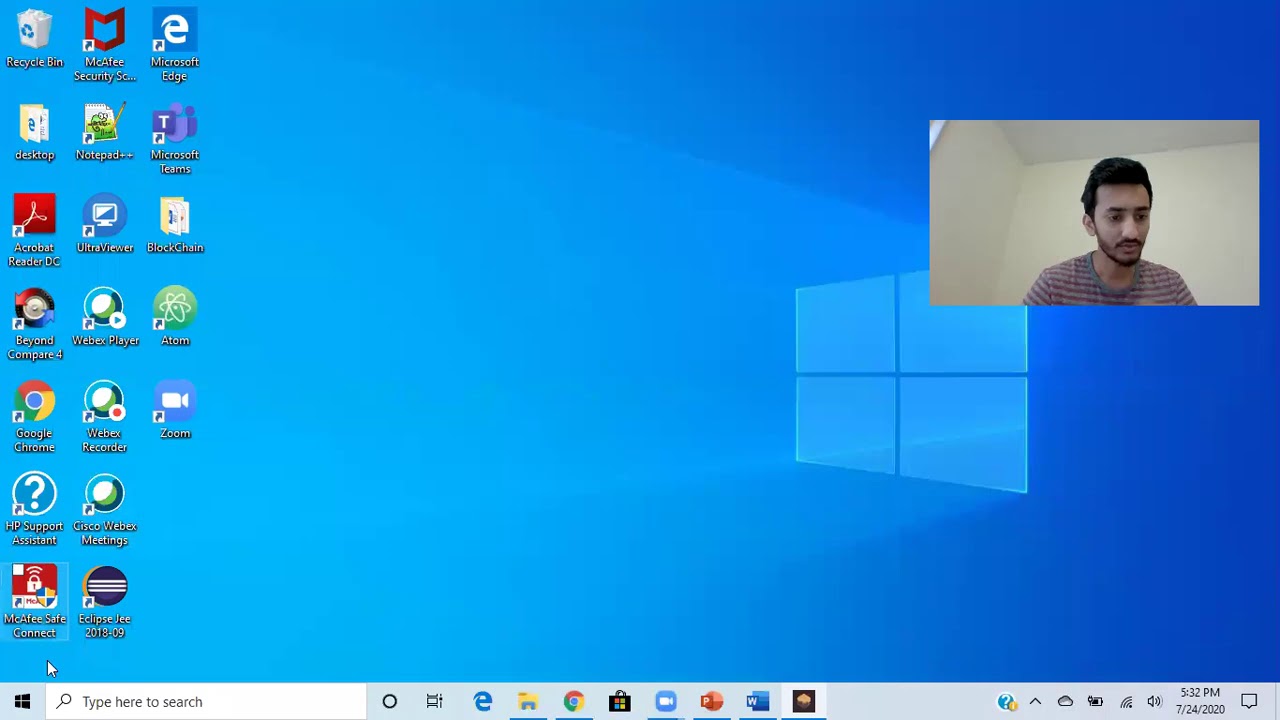Open the clock showing 5:32 PM
The image size is (1280, 720).
click(1201, 702)
